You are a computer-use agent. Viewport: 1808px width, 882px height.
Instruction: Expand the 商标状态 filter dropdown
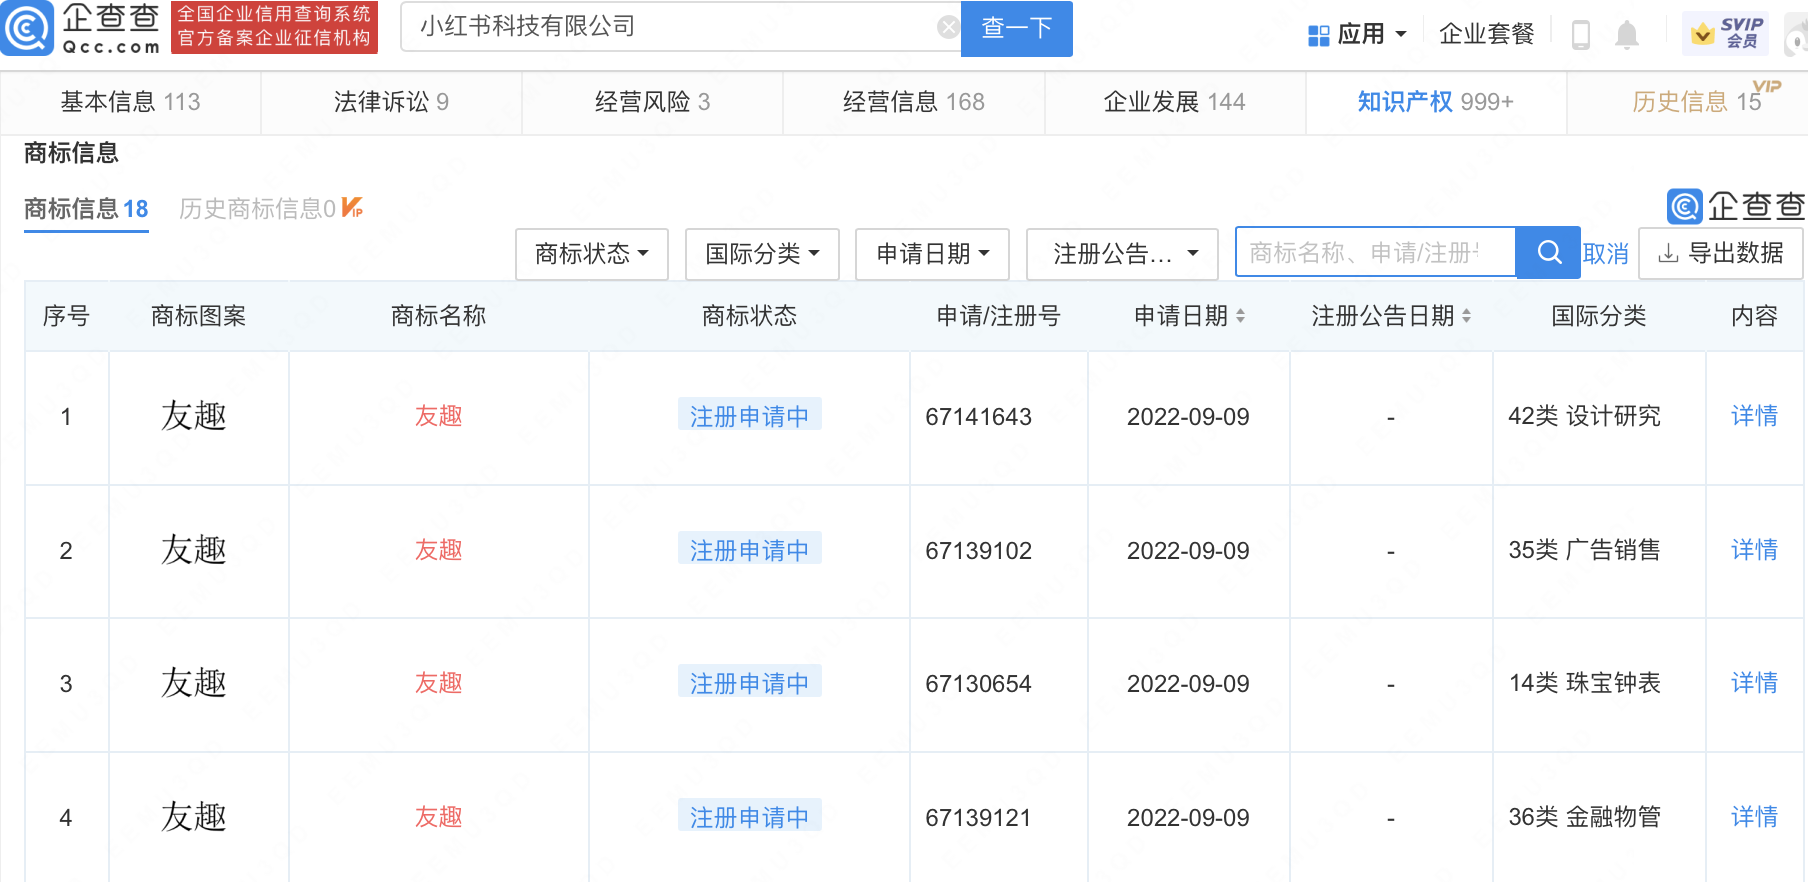[592, 254]
